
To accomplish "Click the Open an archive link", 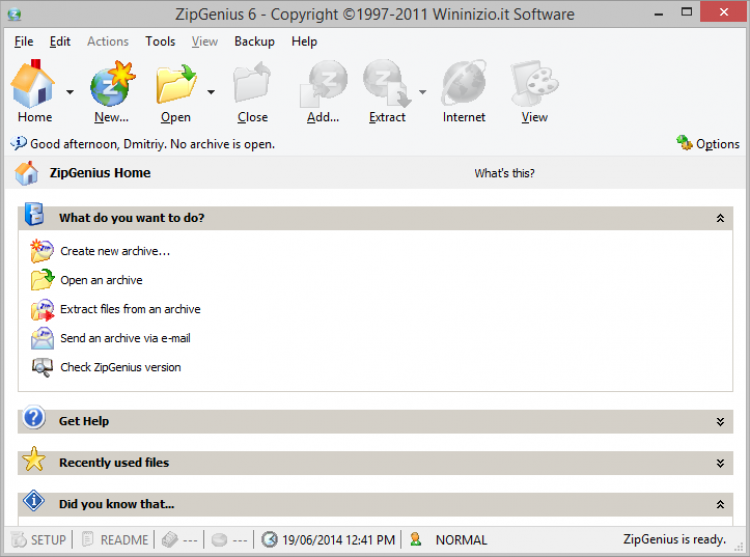I will pyautogui.click(x=101, y=280).
